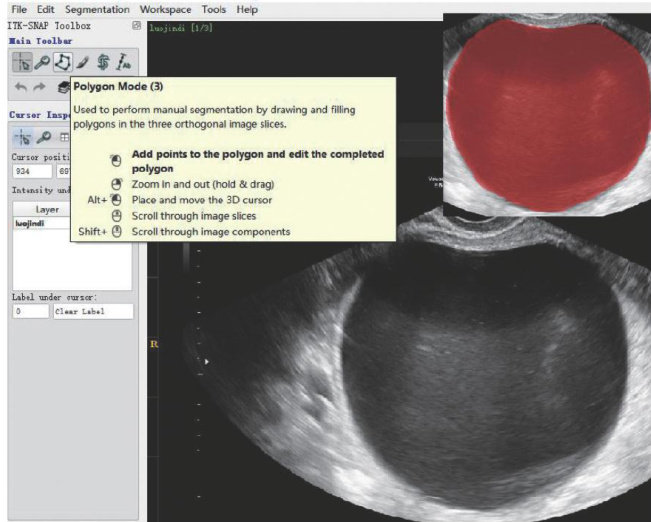This screenshot has width=651, height=522.
Task: Click the 'luojindi [1/3]' slice label
Action: coord(181,28)
